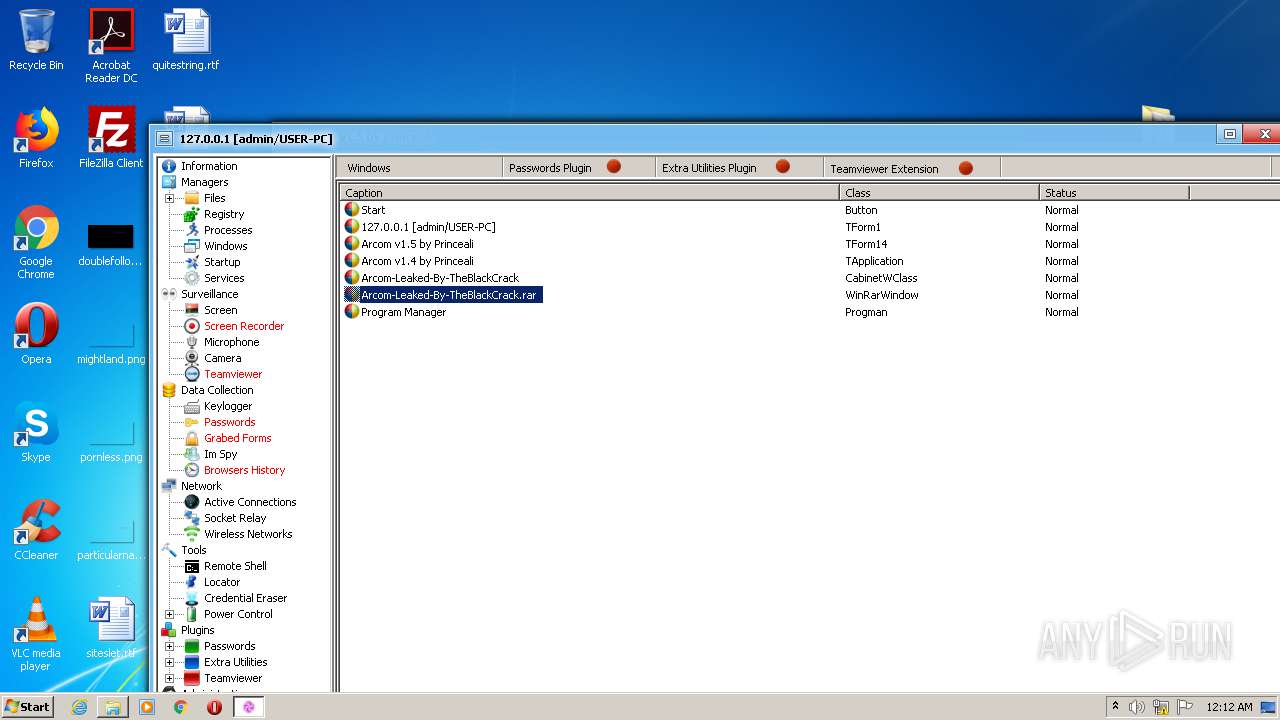Open the Windows Start menu
The width and height of the screenshot is (1280, 720).
(28, 706)
